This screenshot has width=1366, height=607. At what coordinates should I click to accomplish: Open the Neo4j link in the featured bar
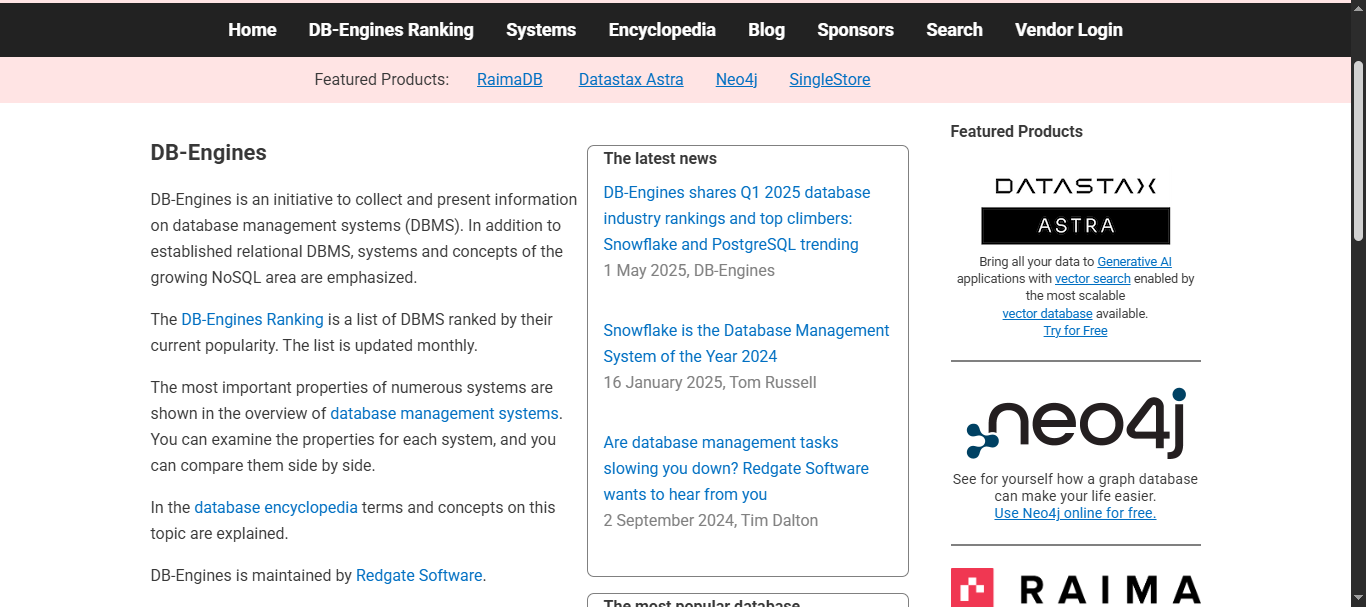click(736, 79)
